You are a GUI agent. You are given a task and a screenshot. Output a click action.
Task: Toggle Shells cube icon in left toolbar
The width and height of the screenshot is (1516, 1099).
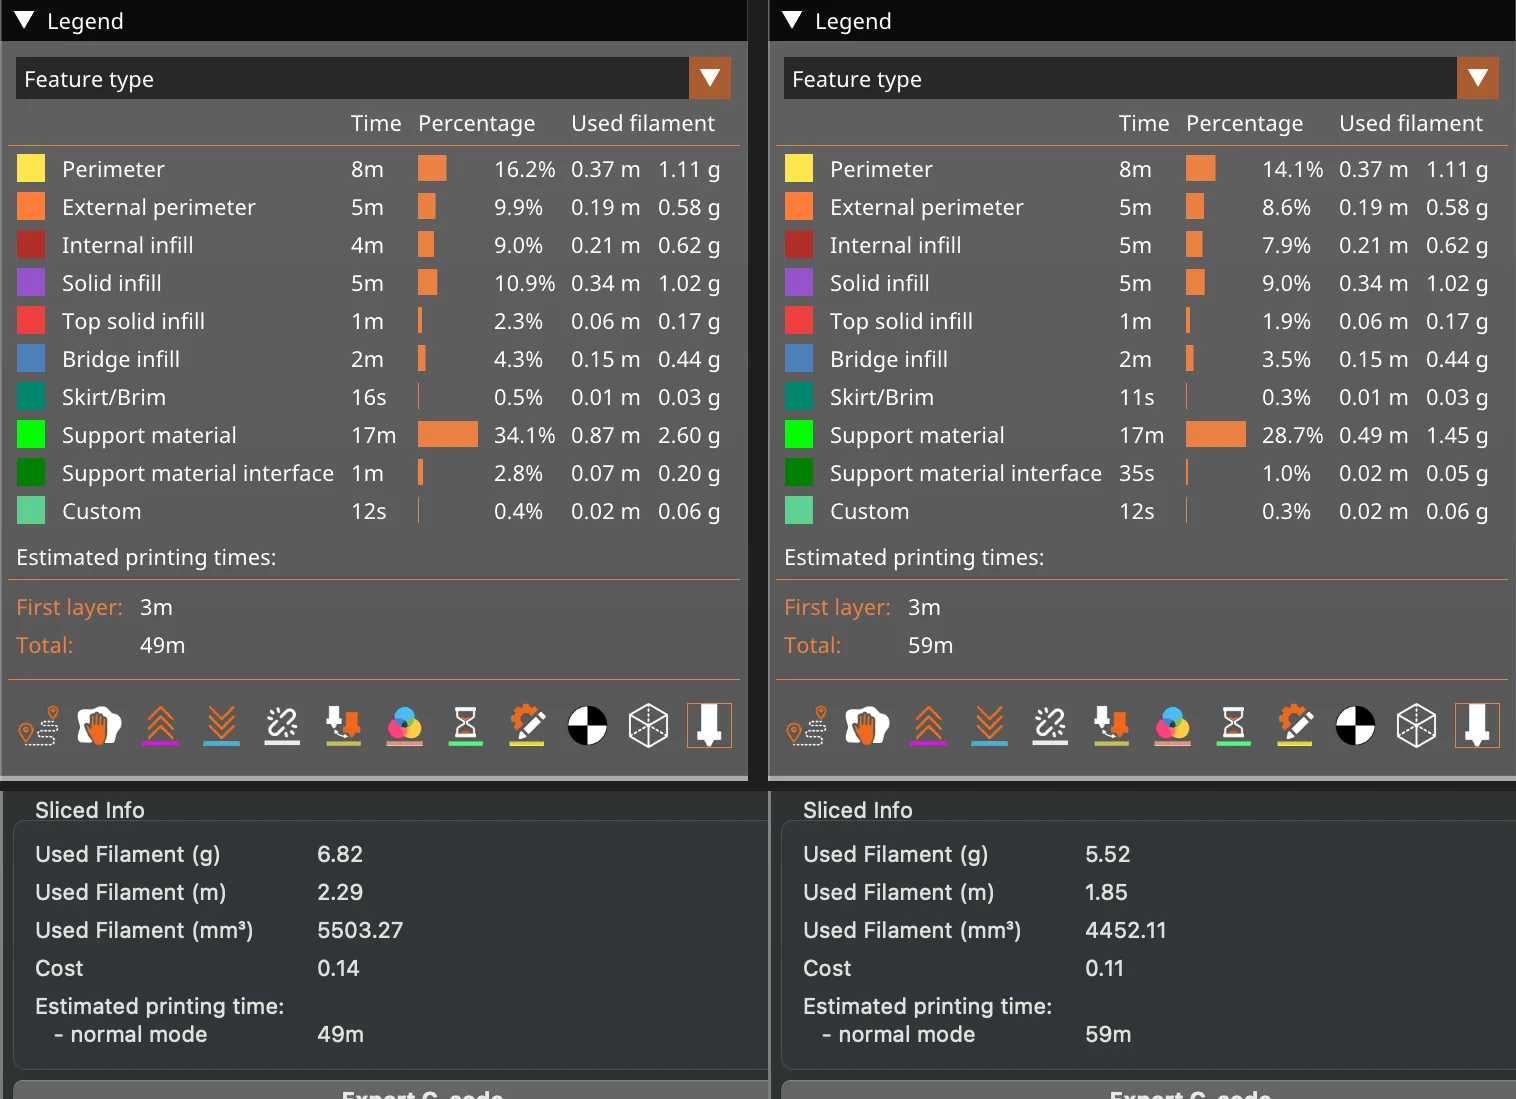click(648, 726)
